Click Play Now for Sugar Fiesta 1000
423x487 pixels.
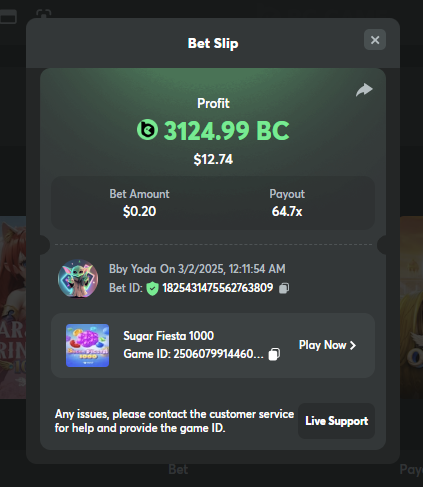point(327,345)
